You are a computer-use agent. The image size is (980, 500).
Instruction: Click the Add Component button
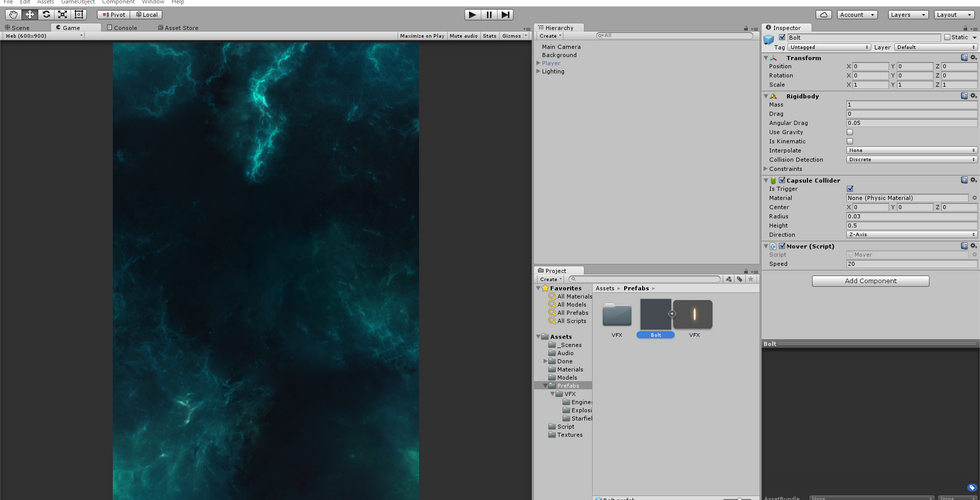870,281
